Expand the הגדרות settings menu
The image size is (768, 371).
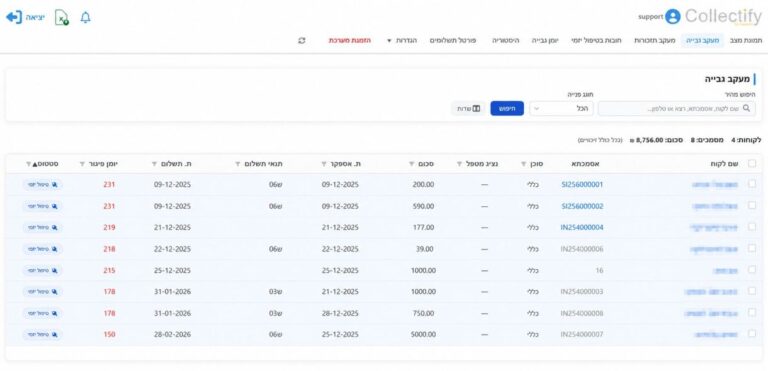point(402,41)
